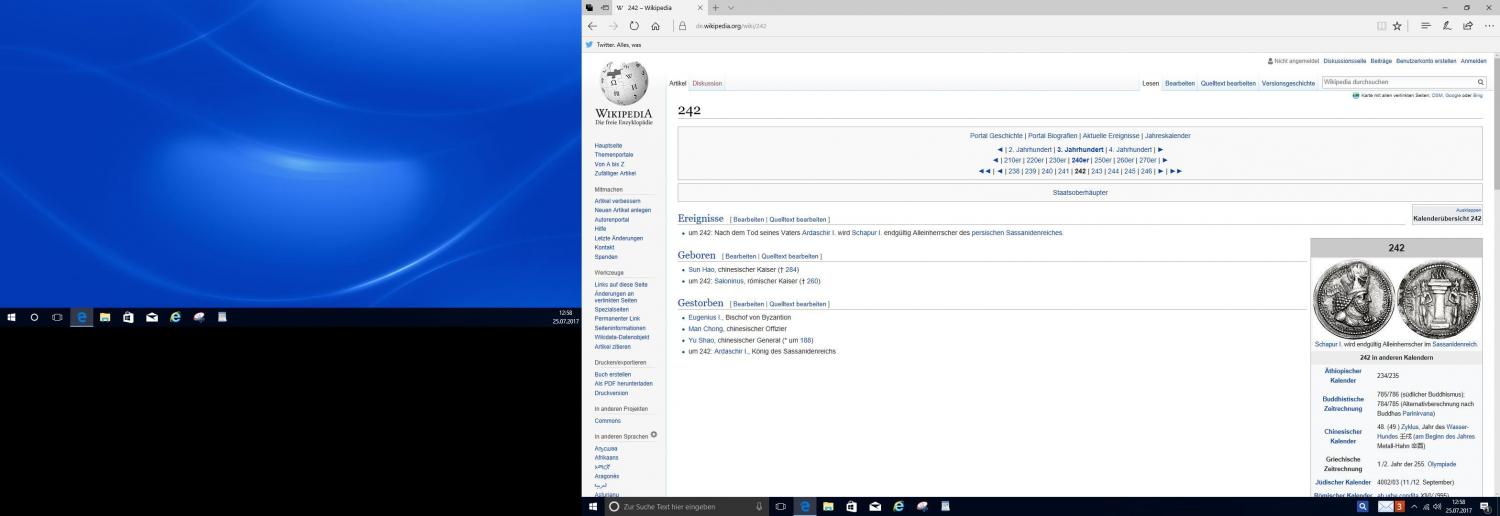Go back using Edge's back arrow
1500x516 pixels.
pyautogui.click(x=592, y=26)
